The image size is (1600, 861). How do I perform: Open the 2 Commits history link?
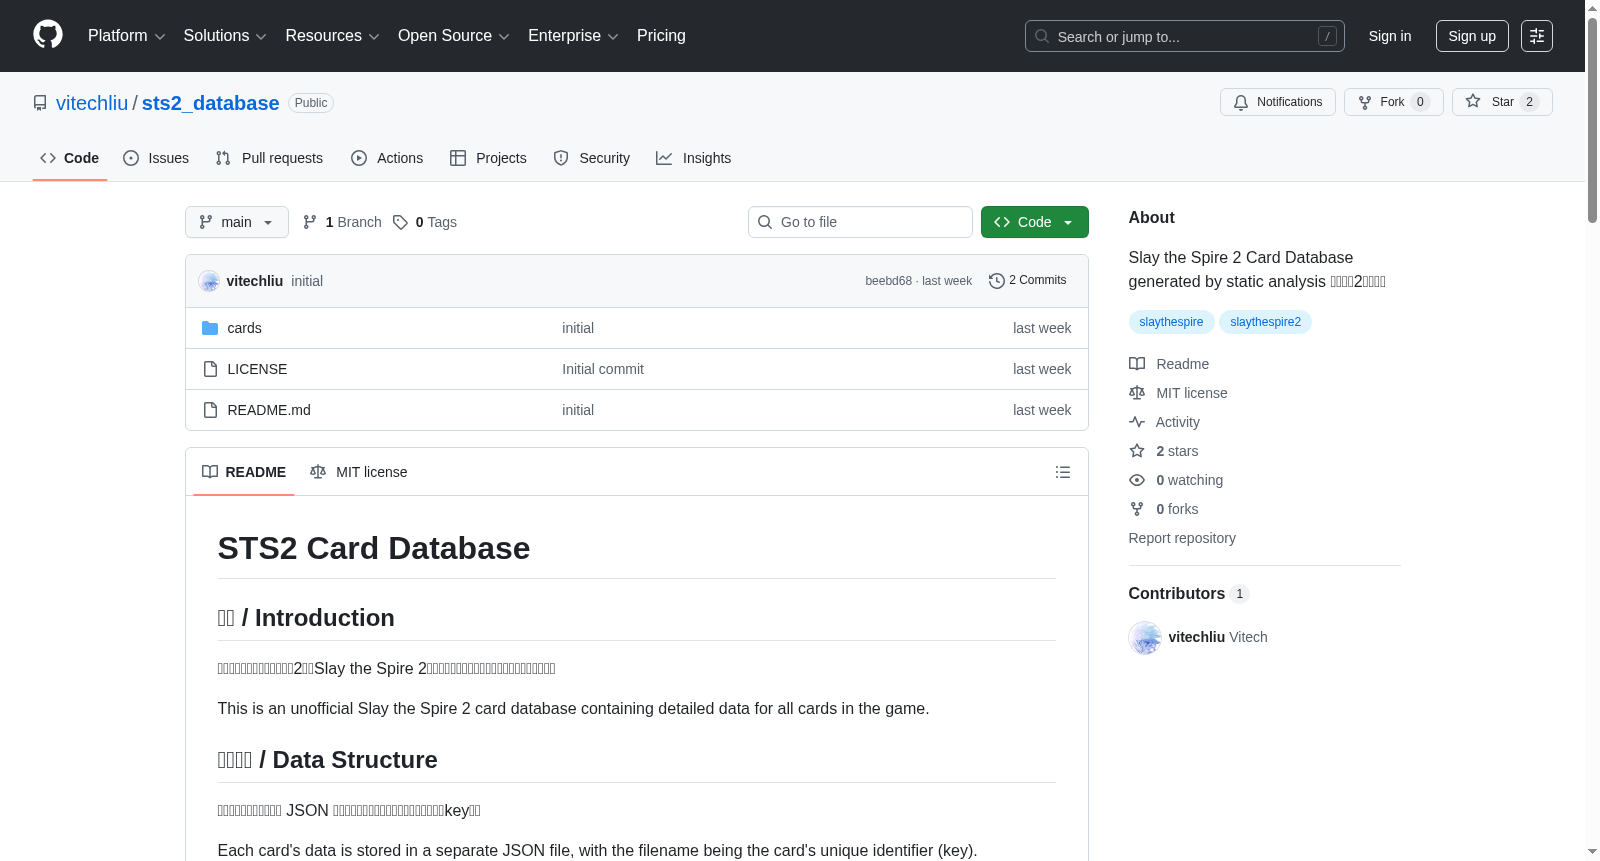pos(1028,281)
